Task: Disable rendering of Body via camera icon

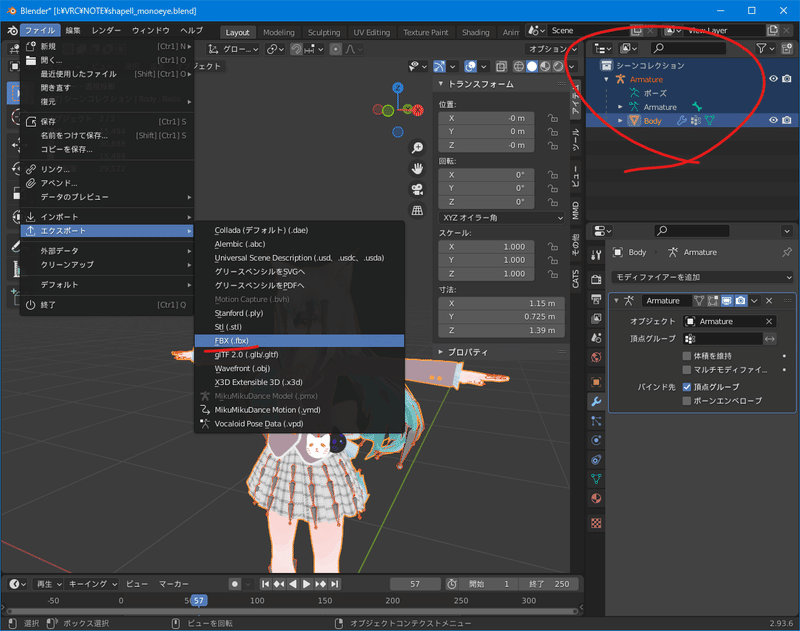Action: [x=787, y=120]
